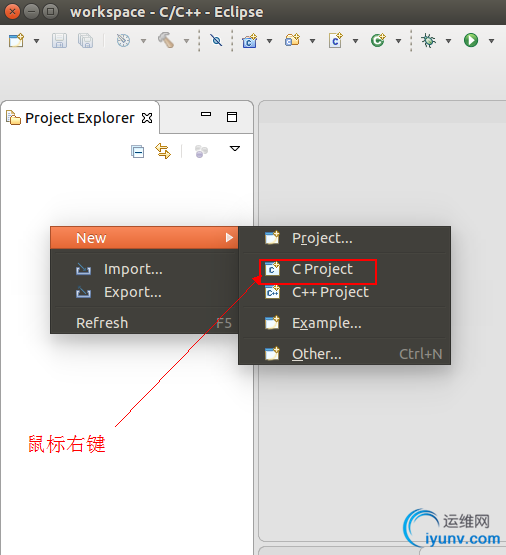This screenshot has height=555, width=506.
Task: Open the dropdown beside the New C Source File icon
Action: [x=355, y=41]
